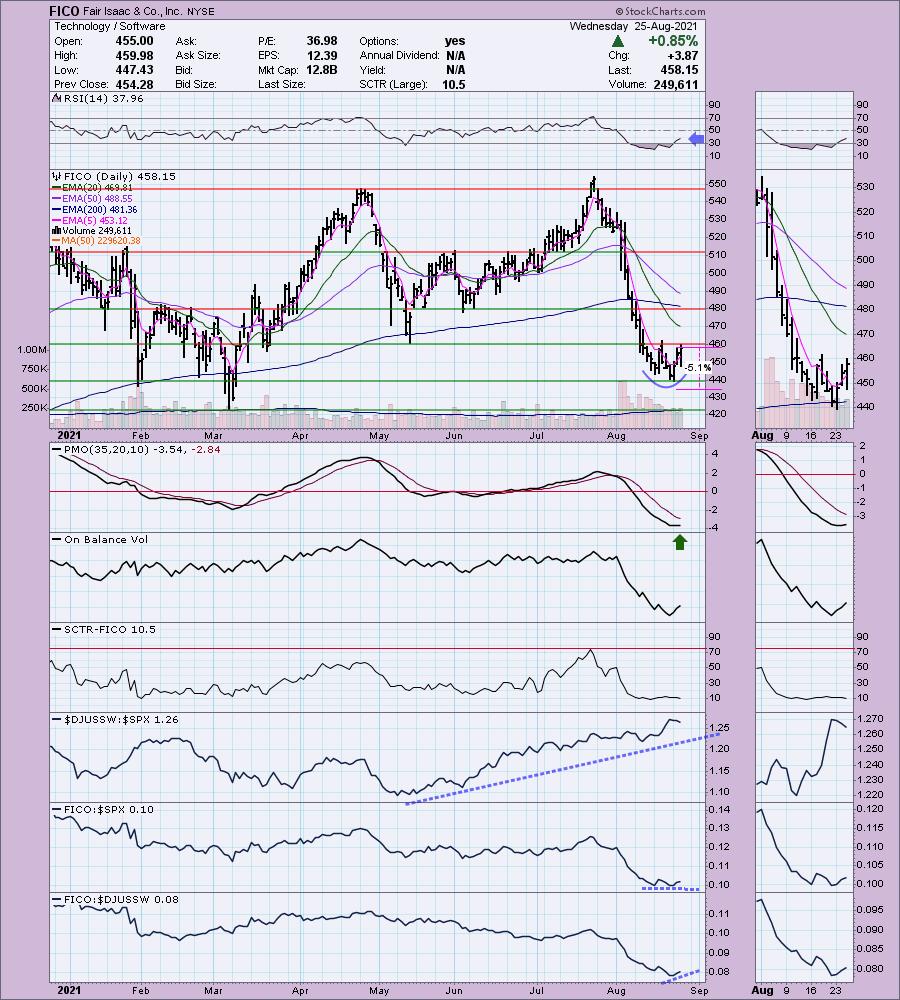The width and height of the screenshot is (900, 1000).
Task: Select the P/E value 36.98
Action: pyautogui.click(x=322, y=41)
